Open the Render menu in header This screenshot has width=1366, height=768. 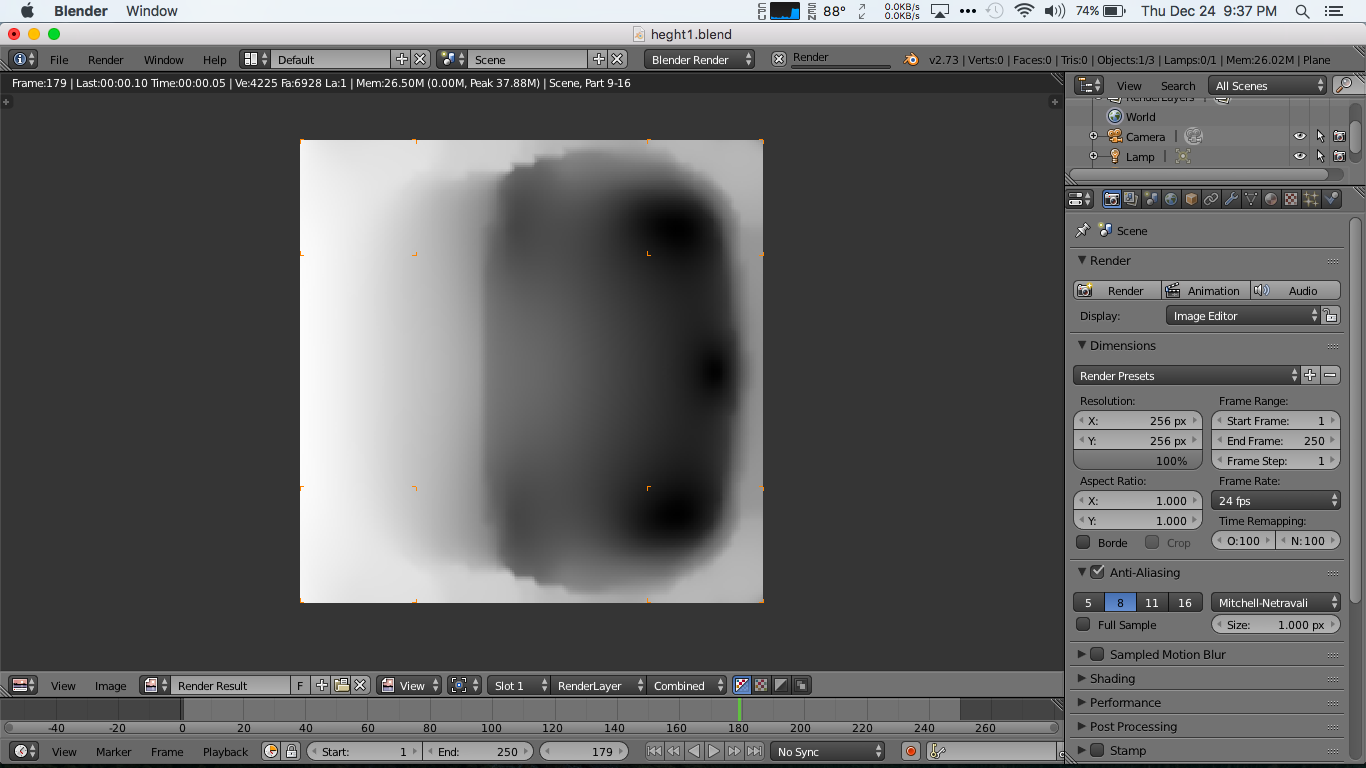(105, 60)
